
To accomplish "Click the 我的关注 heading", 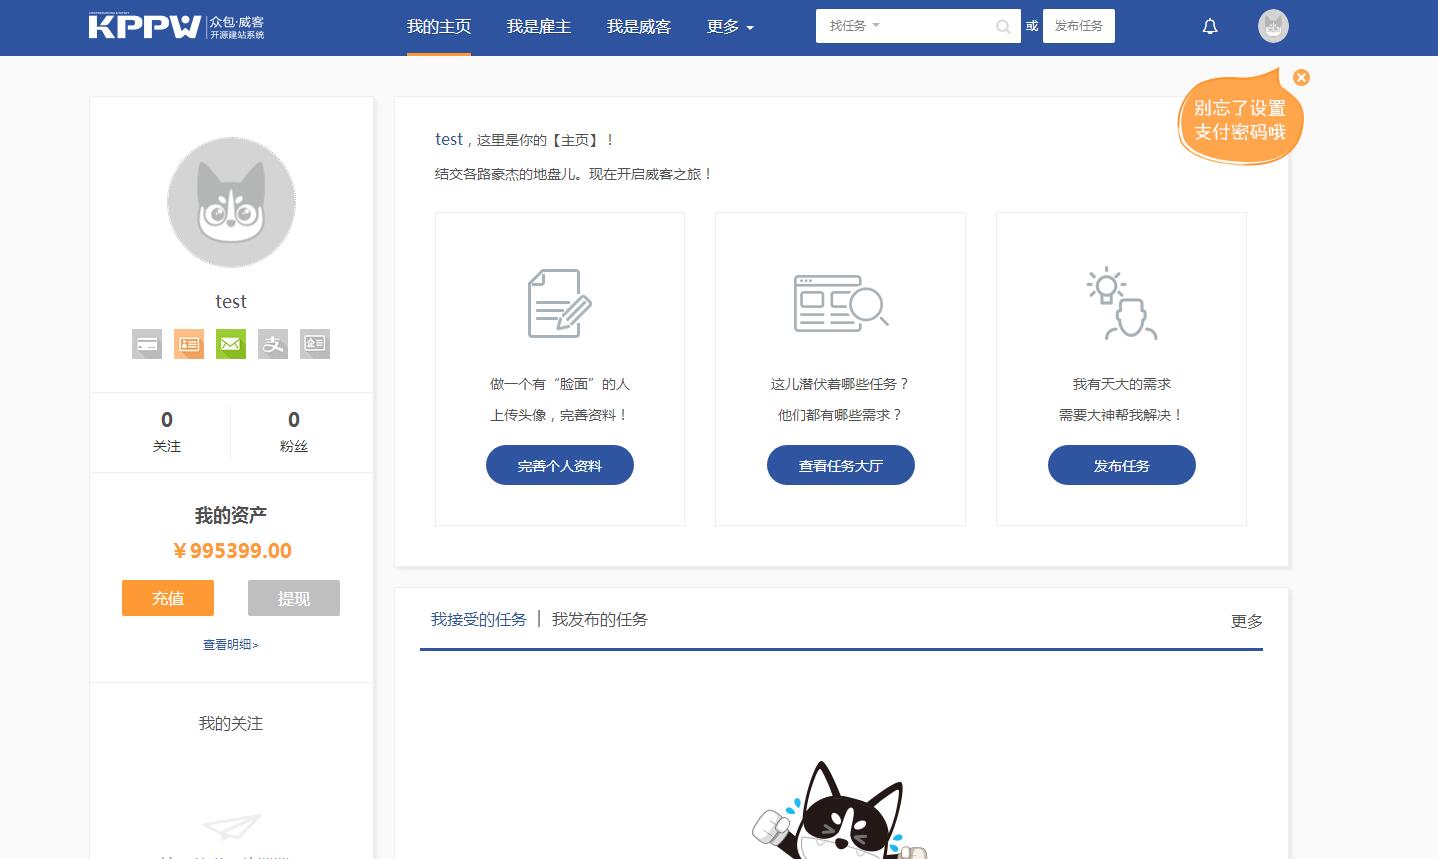I will [x=231, y=724].
